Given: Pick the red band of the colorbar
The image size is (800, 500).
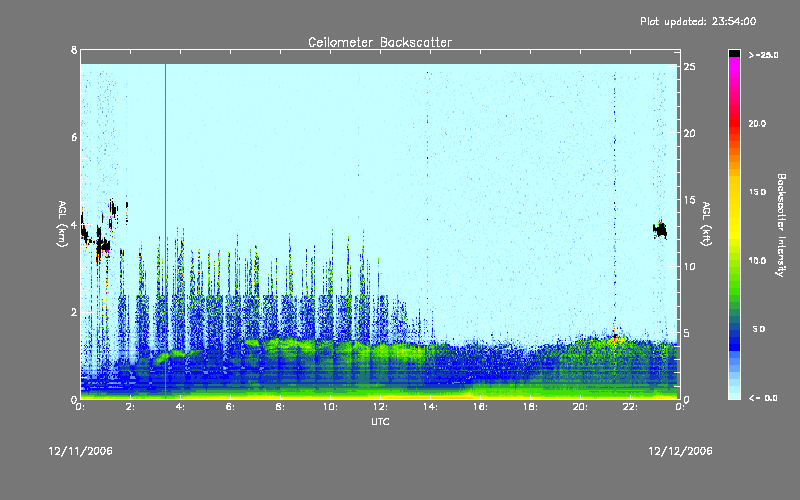Looking at the screenshot, I should [734, 122].
